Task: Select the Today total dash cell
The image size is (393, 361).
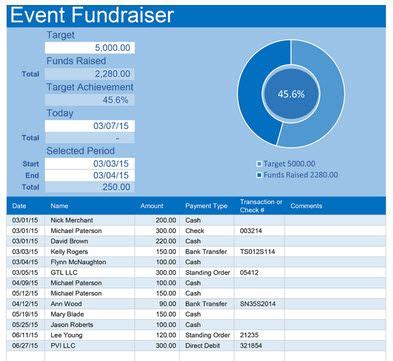Action: [x=90, y=138]
